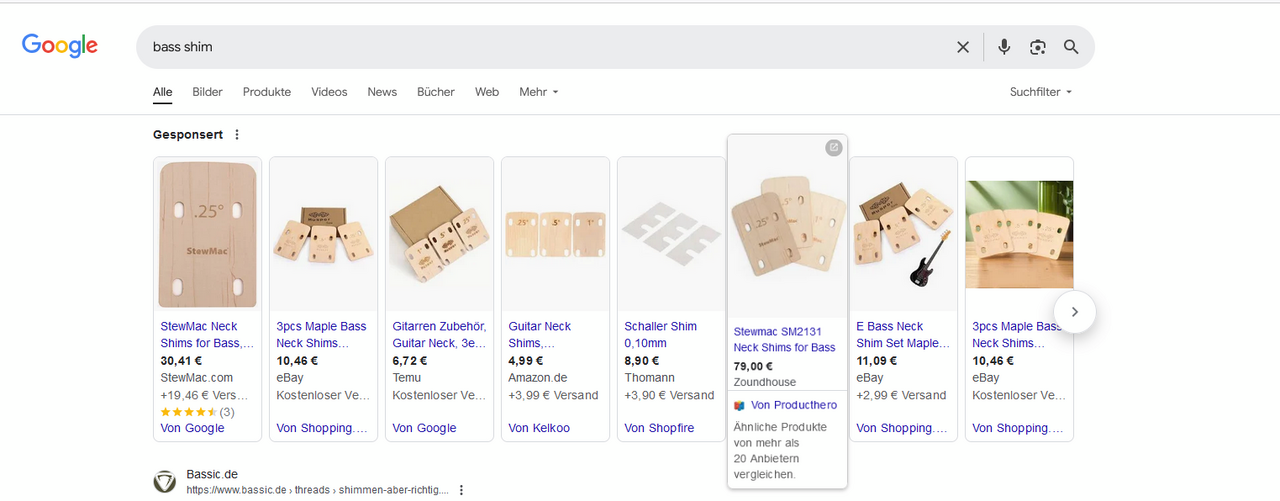1280x501 pixels.
Task: Click the magnifying glass search icon
Action: [1071, 47]
